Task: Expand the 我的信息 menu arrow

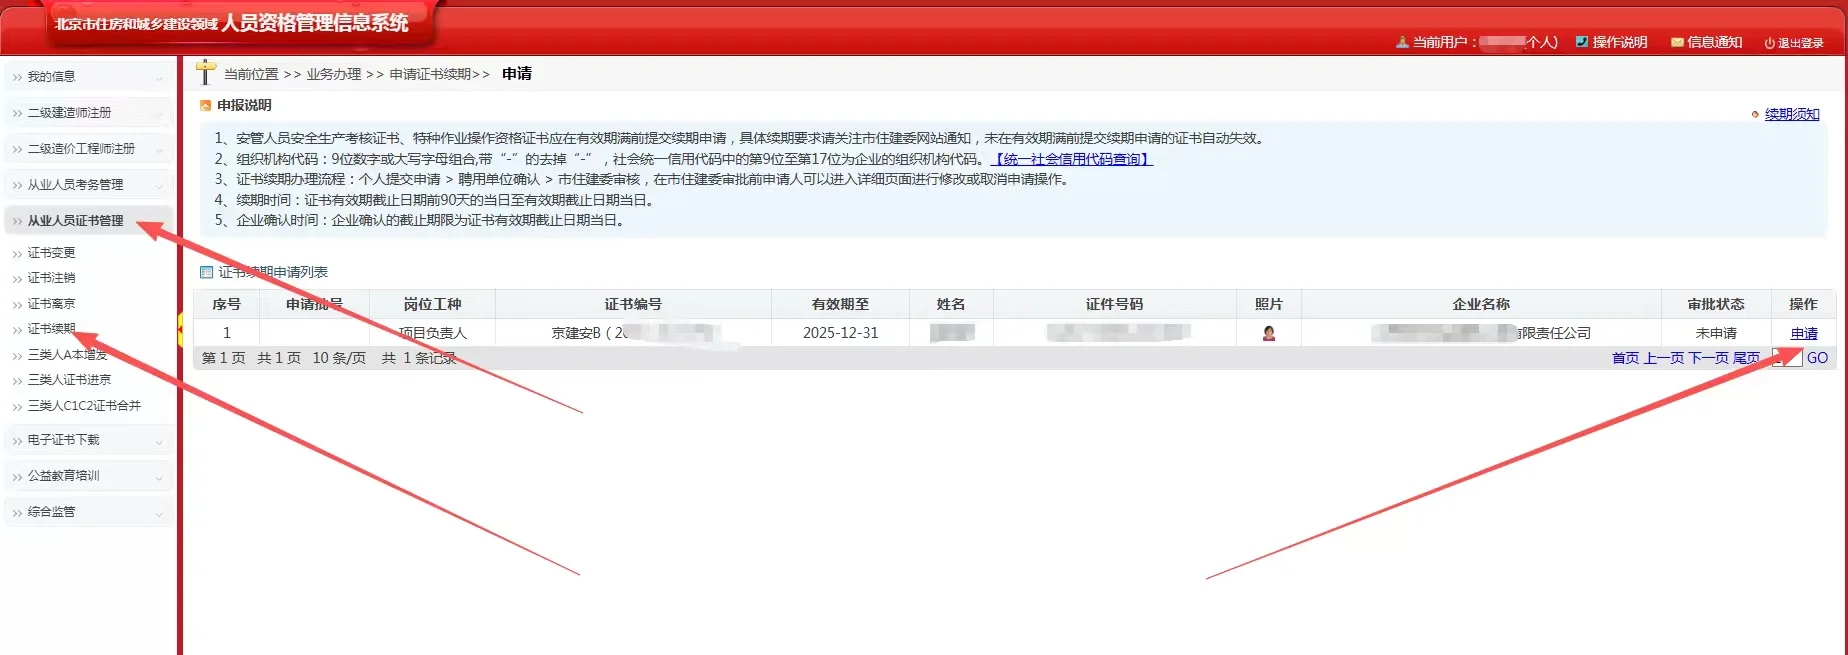Action: click(159, 77)
